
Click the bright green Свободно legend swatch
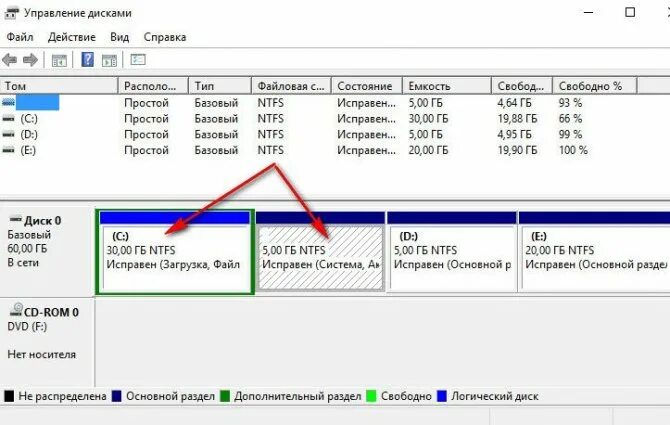click(x=371, y=396)
